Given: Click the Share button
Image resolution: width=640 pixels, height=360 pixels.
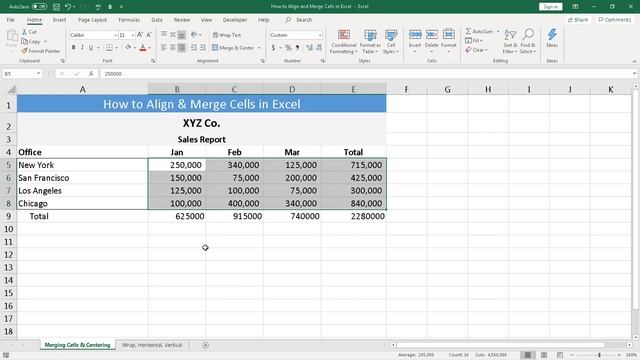Looking at the screenshot, I should pos(578,20).
